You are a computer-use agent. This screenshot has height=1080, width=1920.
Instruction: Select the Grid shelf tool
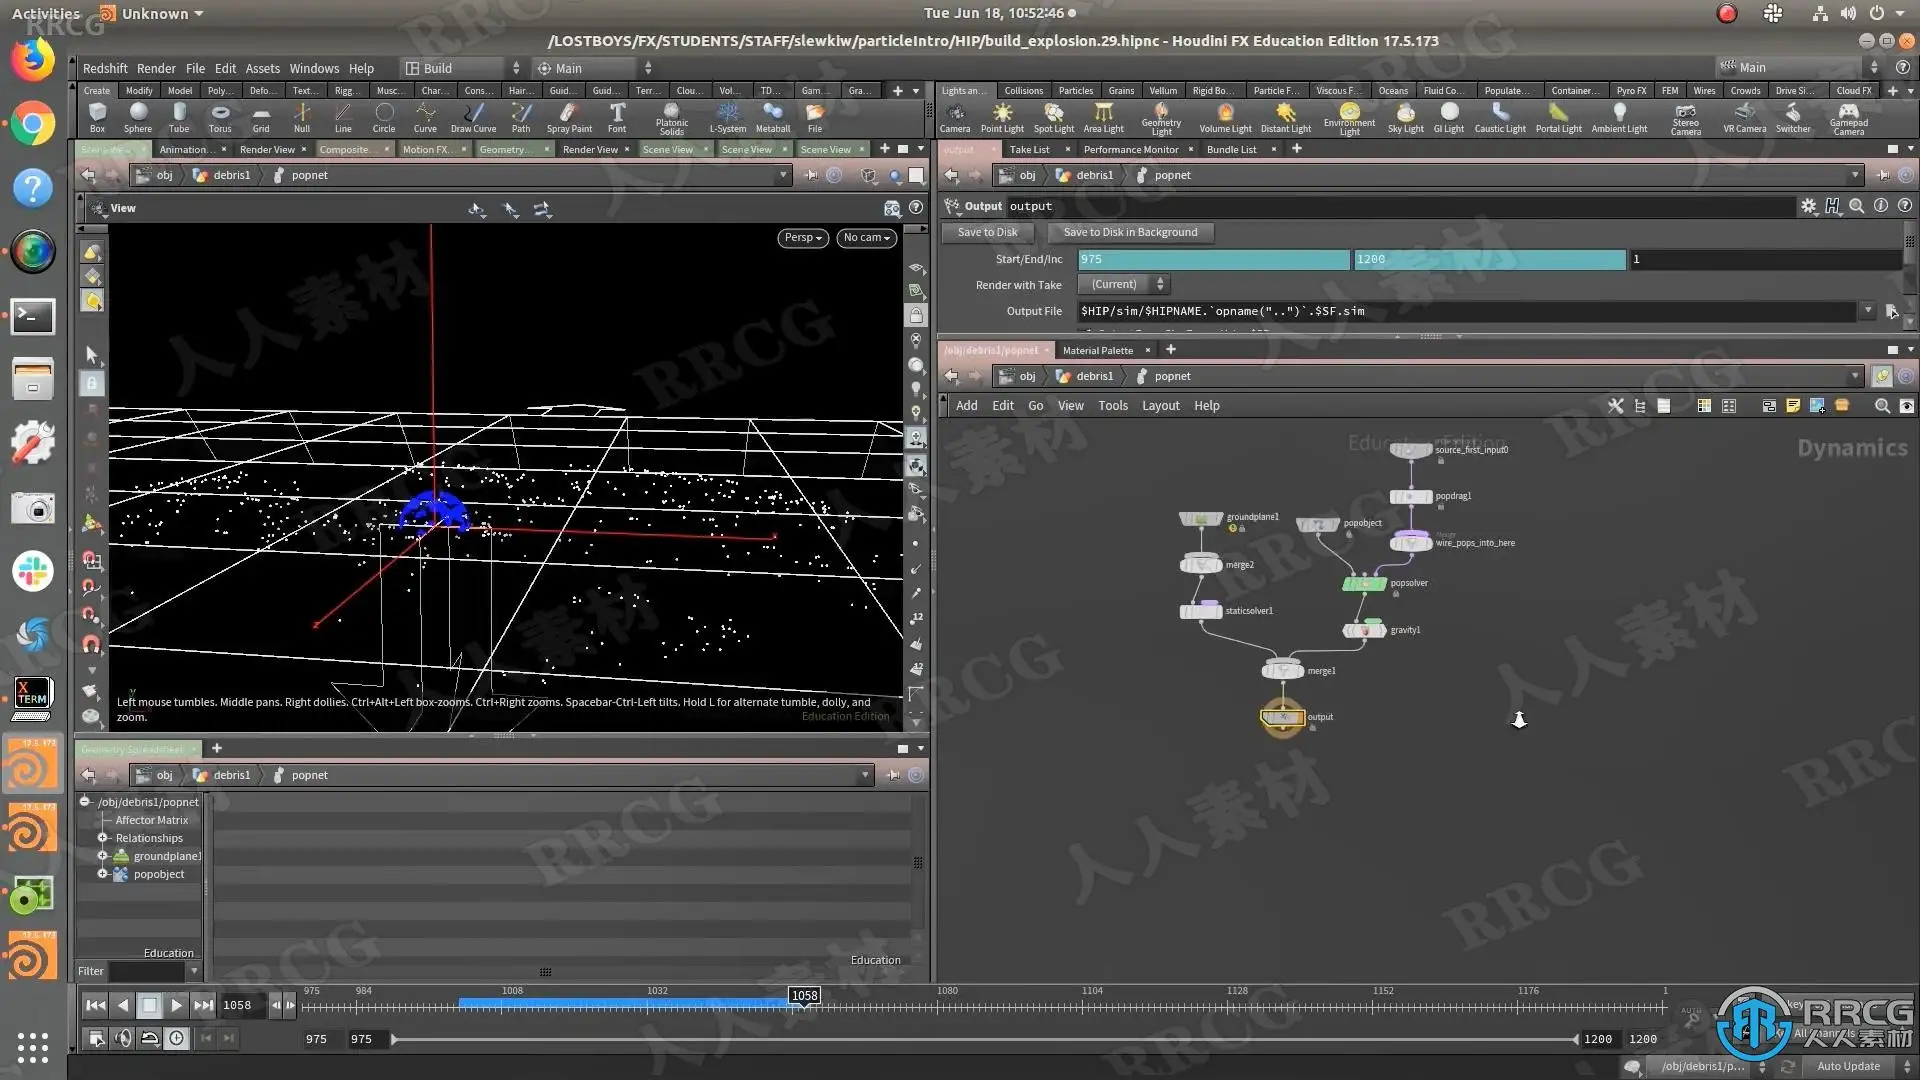[261, 117]
